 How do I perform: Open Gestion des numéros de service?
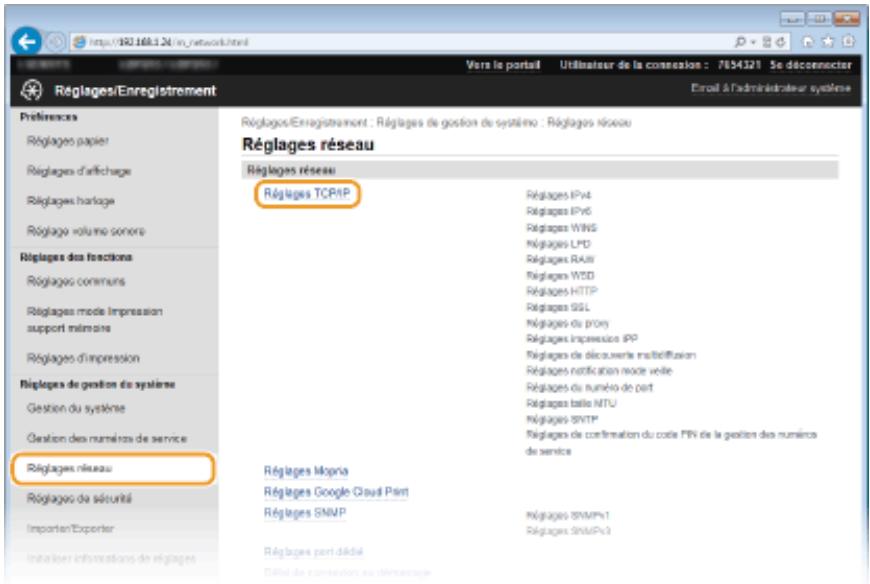[107, 438]
